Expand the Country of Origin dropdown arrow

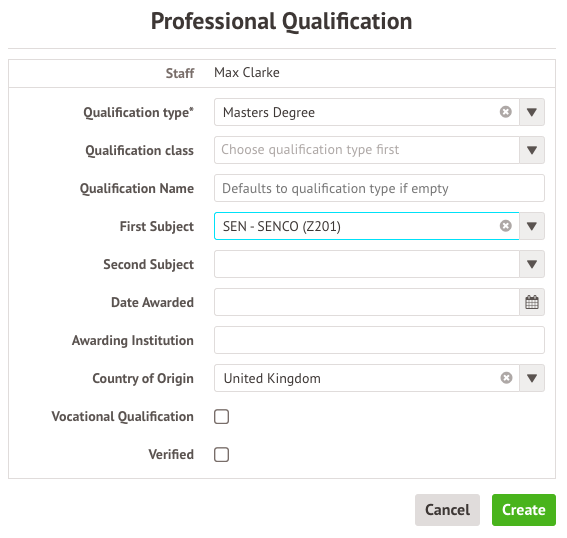pos(532,378)
